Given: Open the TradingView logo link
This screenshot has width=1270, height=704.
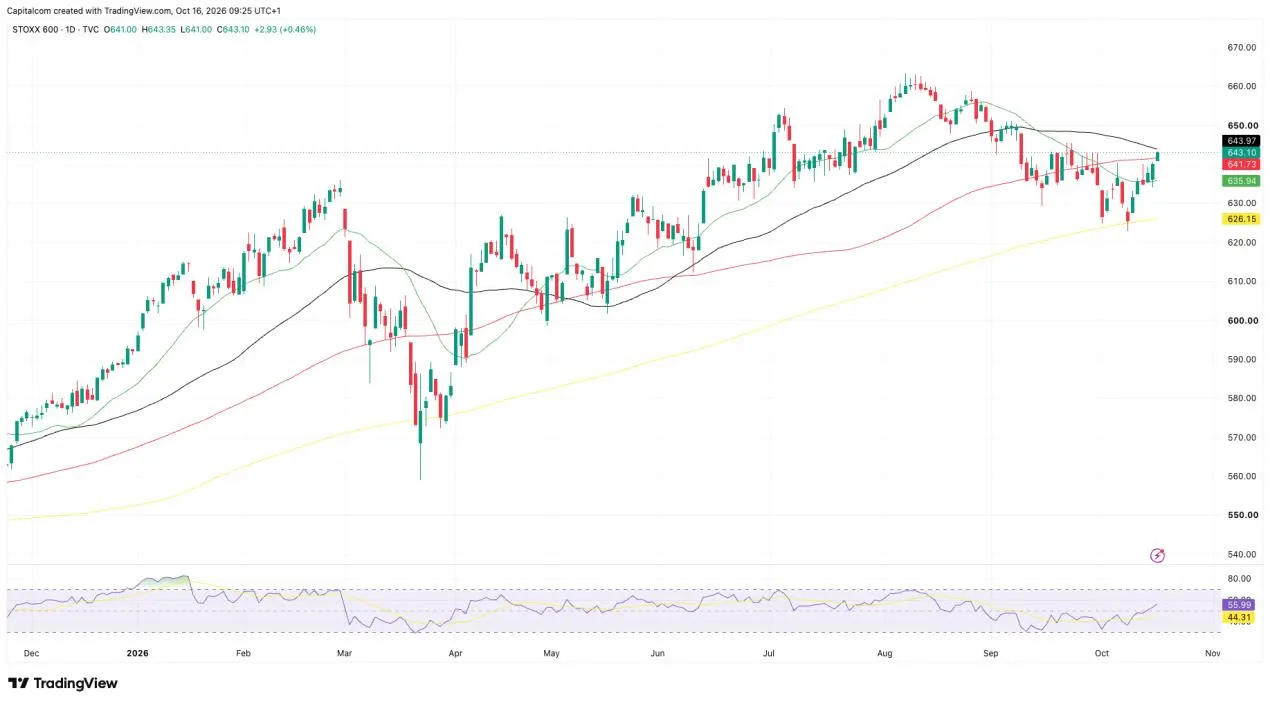Looking at the screenshot, I should point(63,683).
